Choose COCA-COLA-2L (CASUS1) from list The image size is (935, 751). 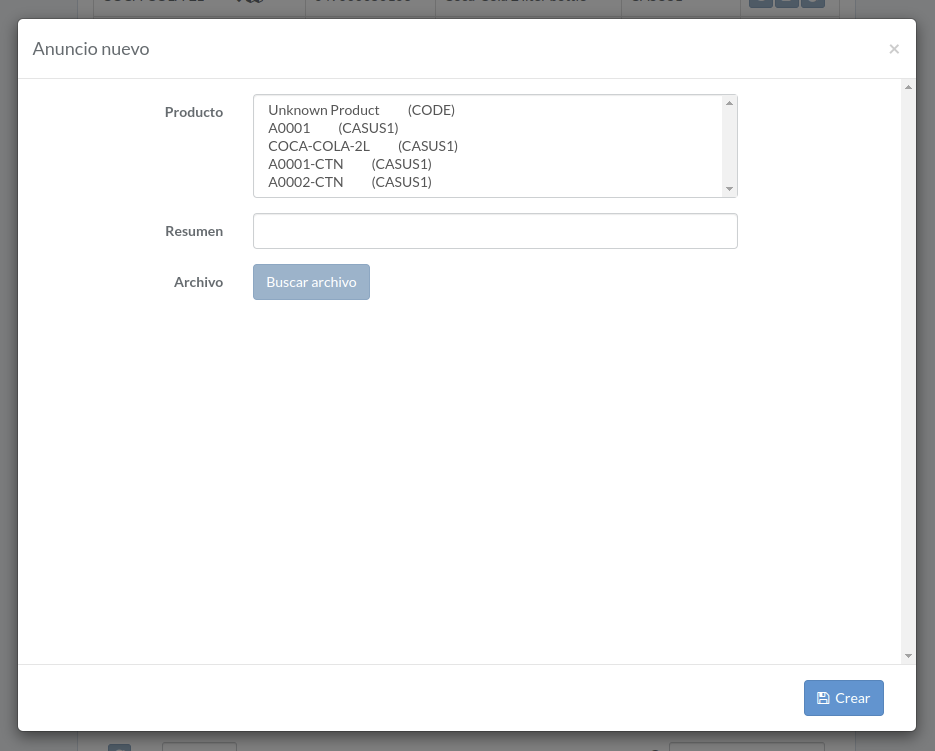pyautogui.click(x=487, y=146)
